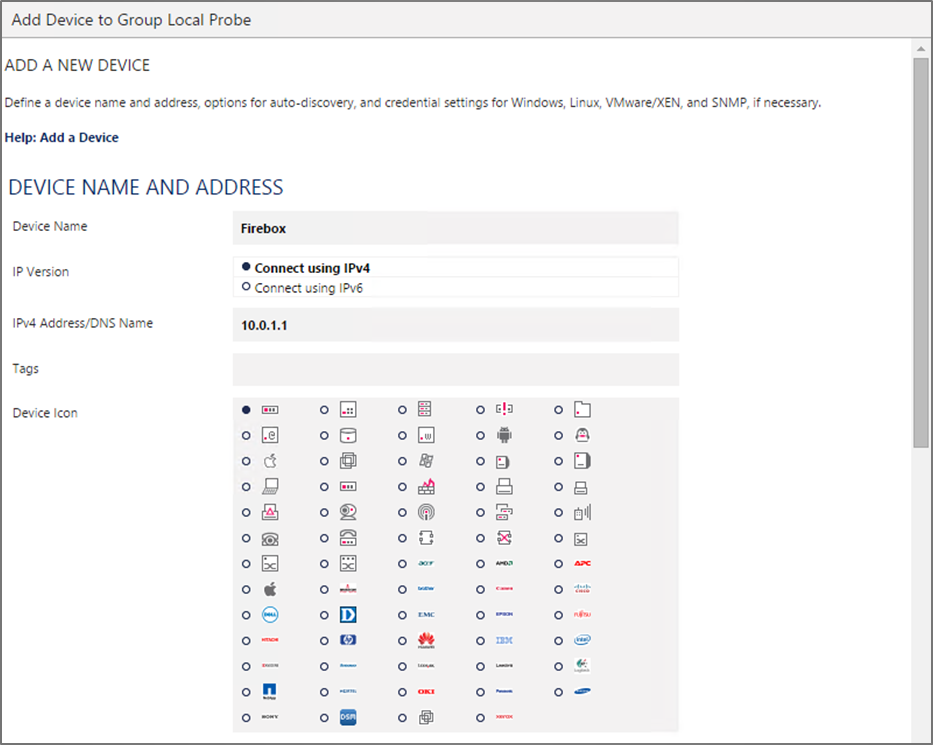
Task: Choose the Linux penguin device icon
Action: [582, 436]
